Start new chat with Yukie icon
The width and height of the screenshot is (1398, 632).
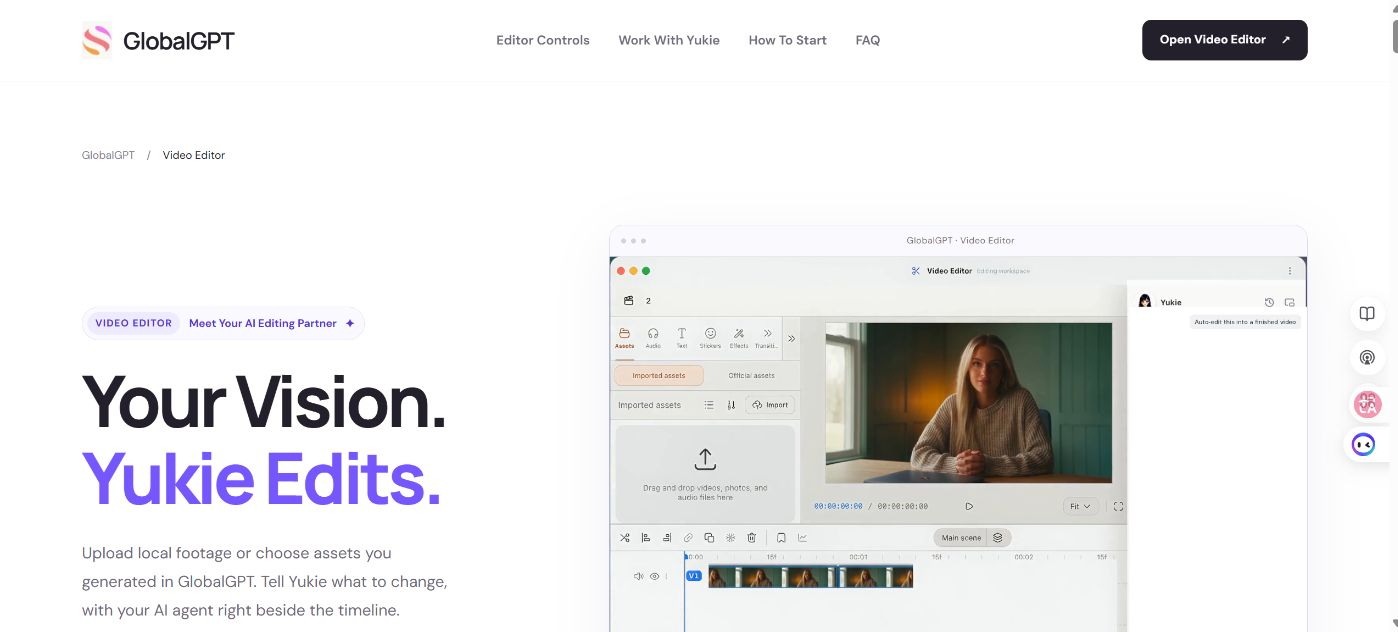1289,302
